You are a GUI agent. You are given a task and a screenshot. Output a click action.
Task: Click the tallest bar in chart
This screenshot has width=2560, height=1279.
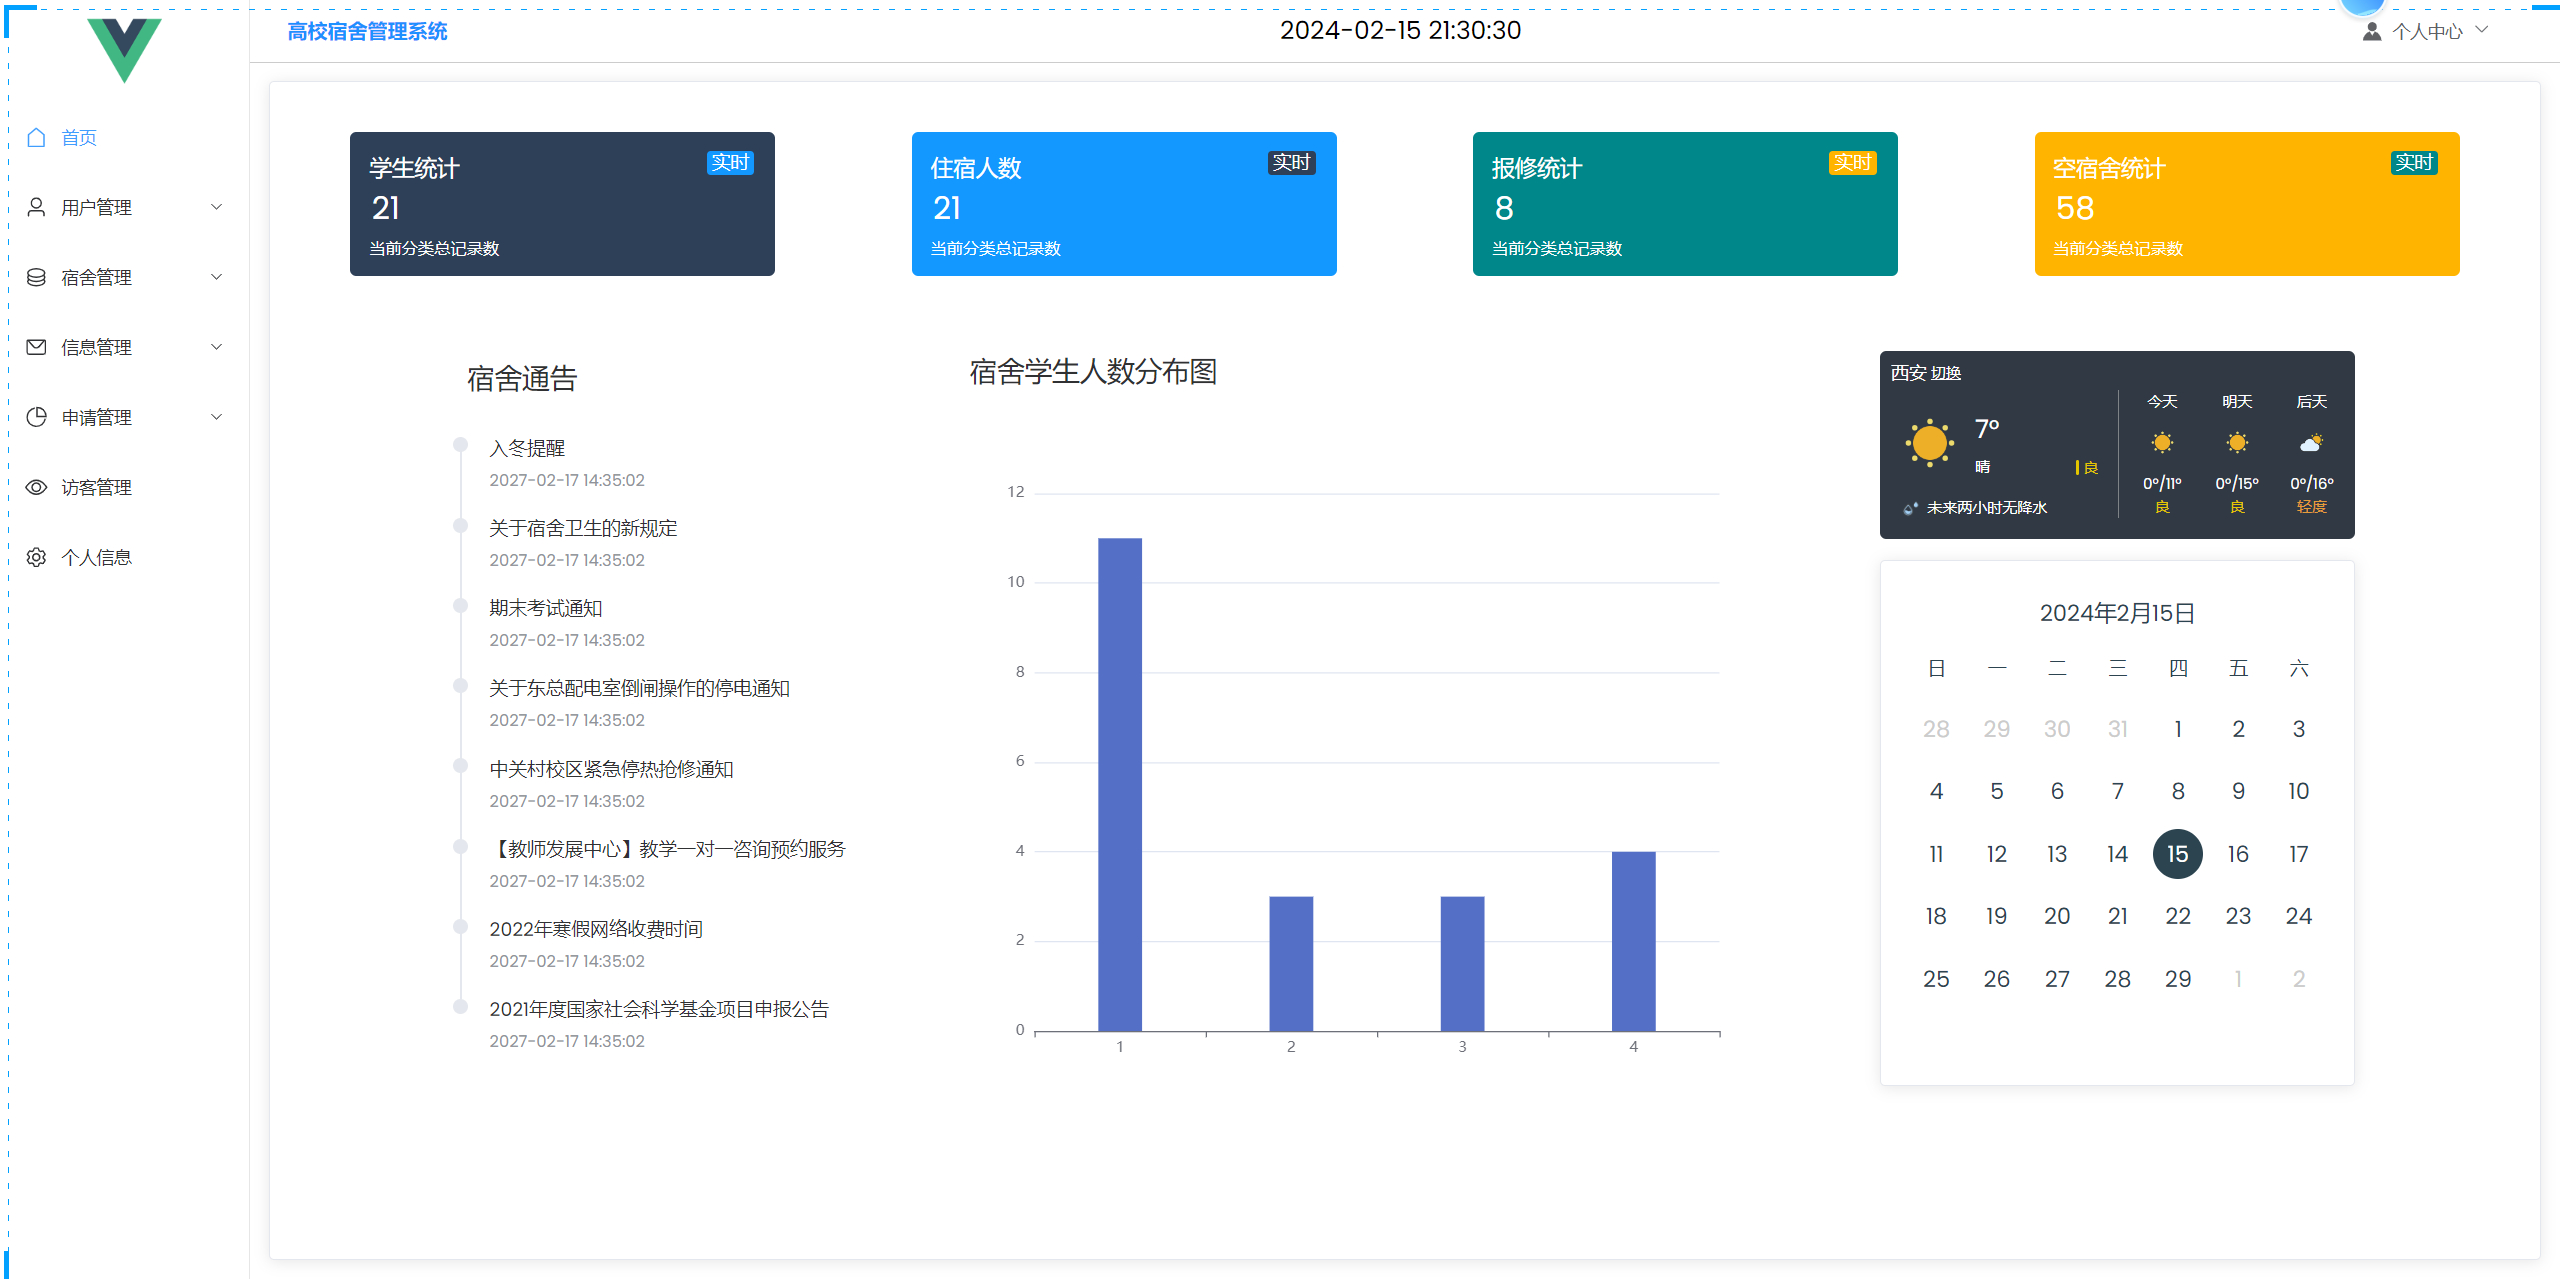pyautogui.click(x=1119, y=784)
